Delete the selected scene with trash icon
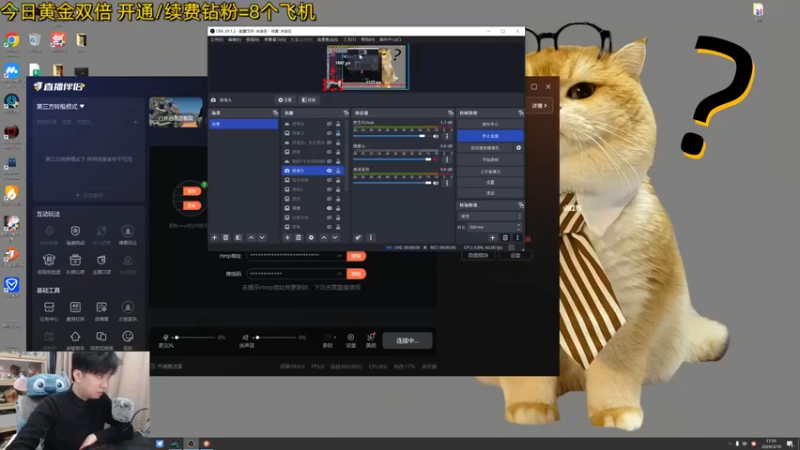Viewport: 800px width, 450px height. (x=226, y=238)
